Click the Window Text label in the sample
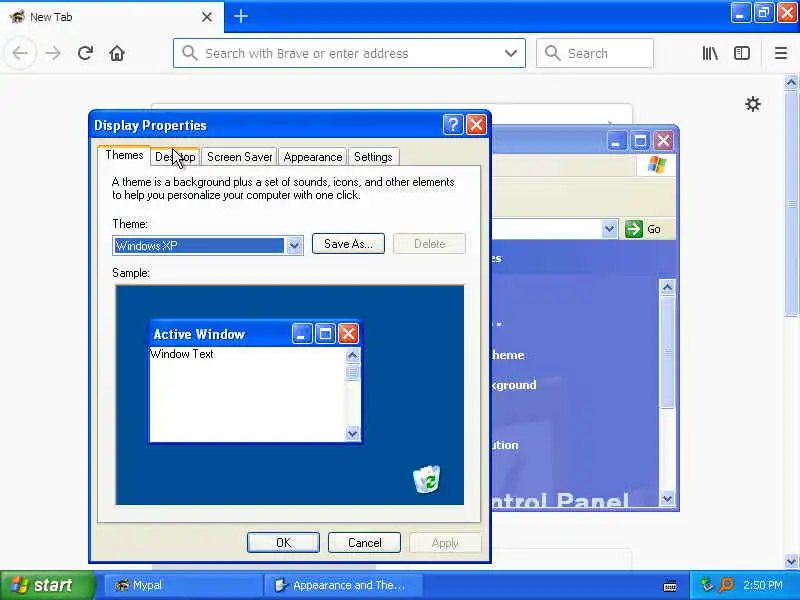The height and width of the screenshot is (600, 800). (x=182, y=354)
